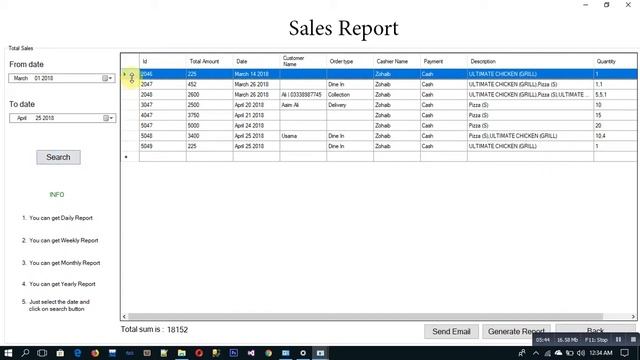Open Google Chrome from the taskbar

click(268, 353)
